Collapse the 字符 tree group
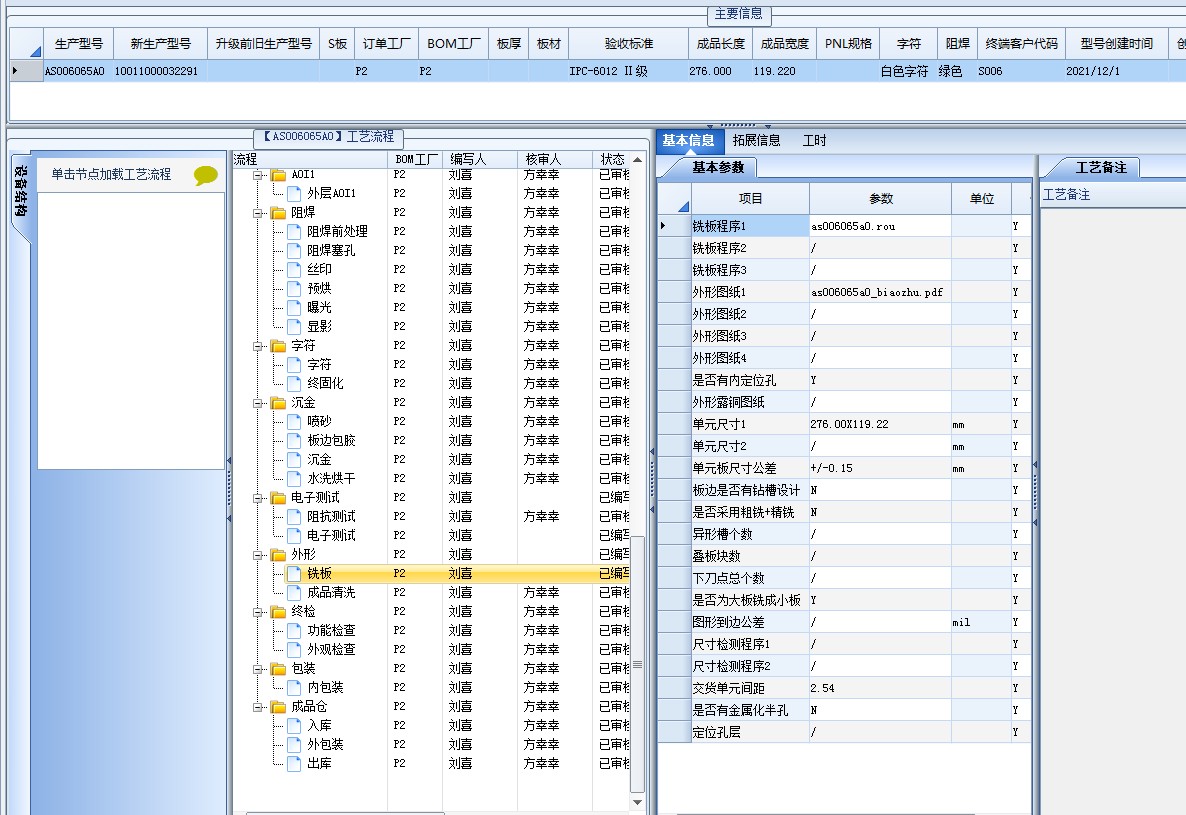1186x815 pixels. point(258,346)
